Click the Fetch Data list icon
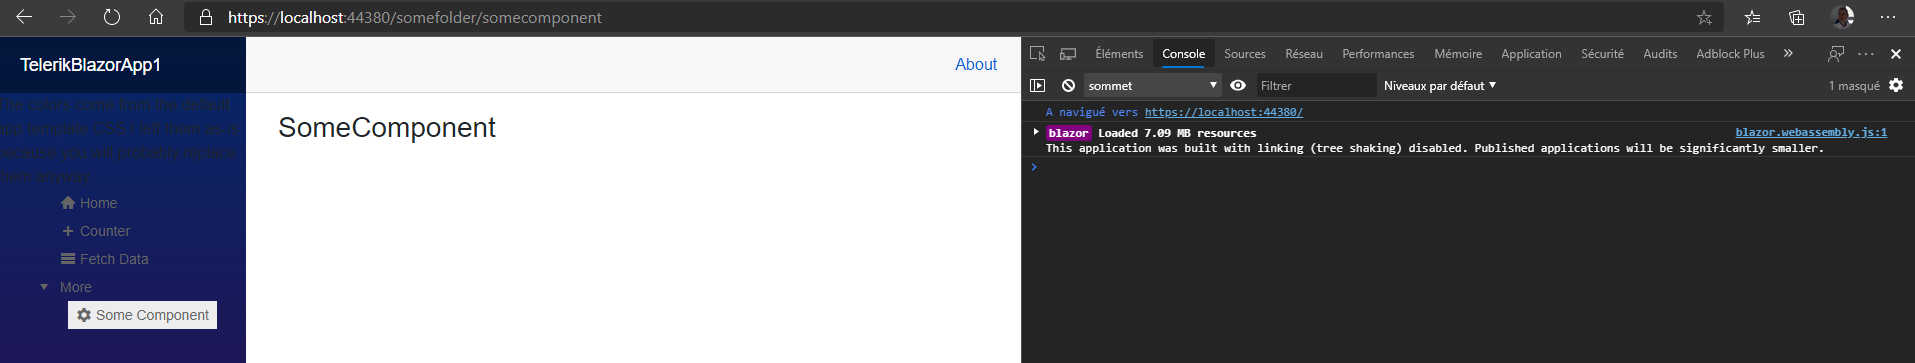This screenshot has width=1915, height=363. tap(68, 259)
